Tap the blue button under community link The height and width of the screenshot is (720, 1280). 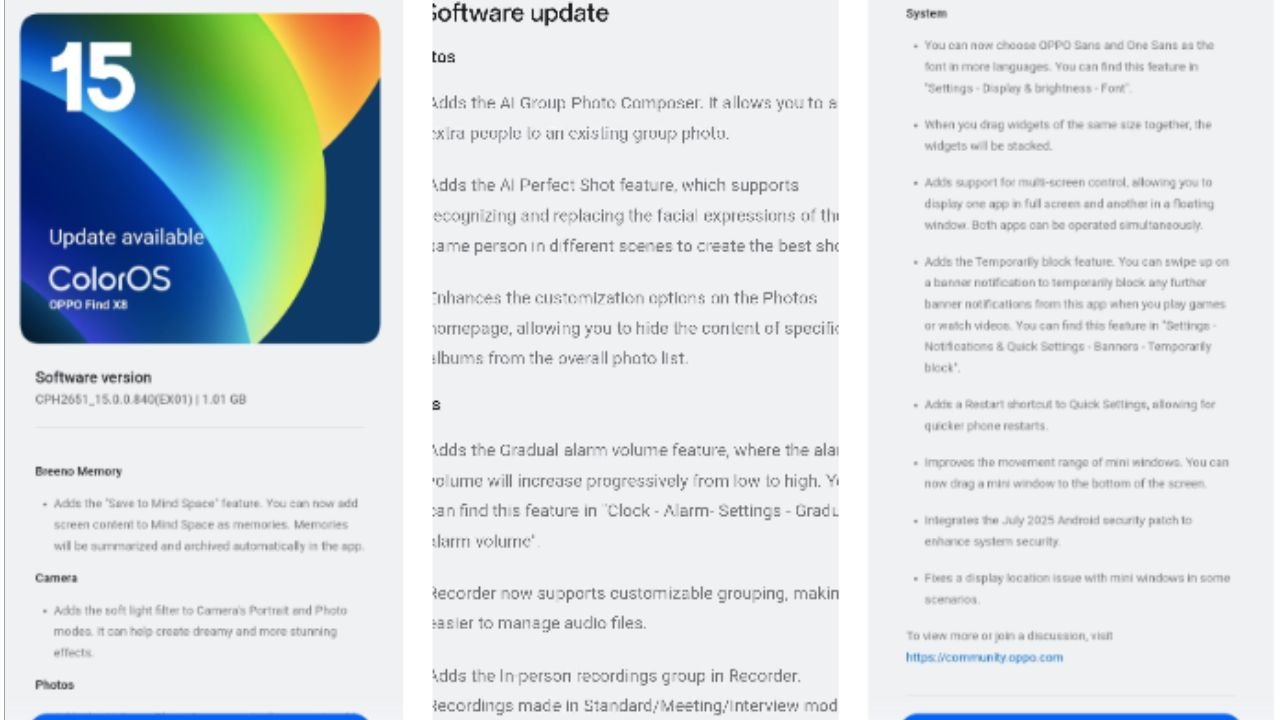[x=1070, y=716]
